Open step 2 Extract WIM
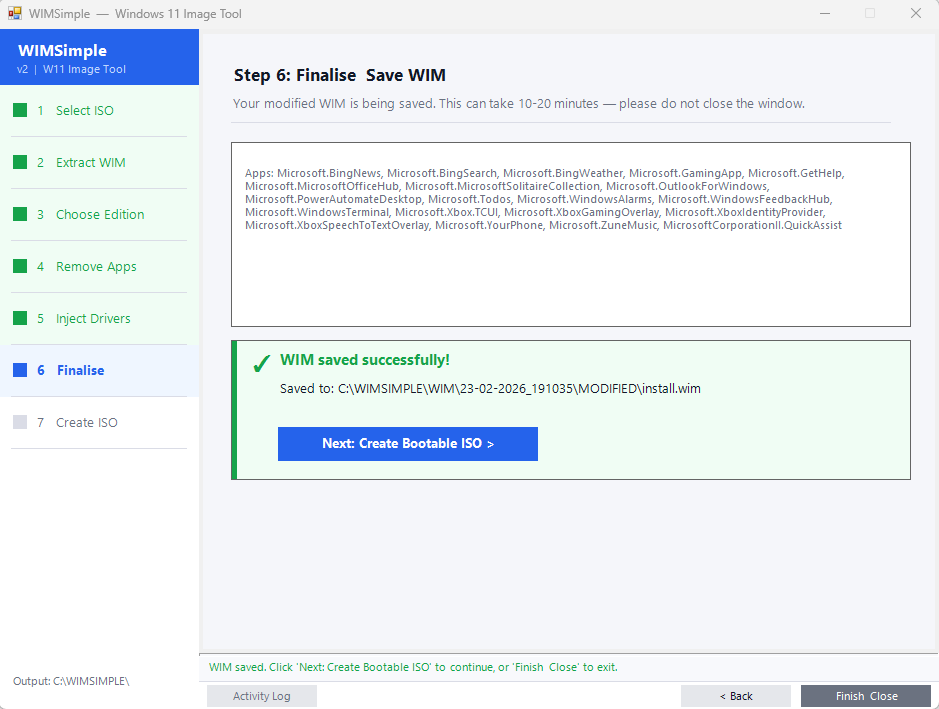The width and height of the screenshot is (939, 709). coord(90,163)
